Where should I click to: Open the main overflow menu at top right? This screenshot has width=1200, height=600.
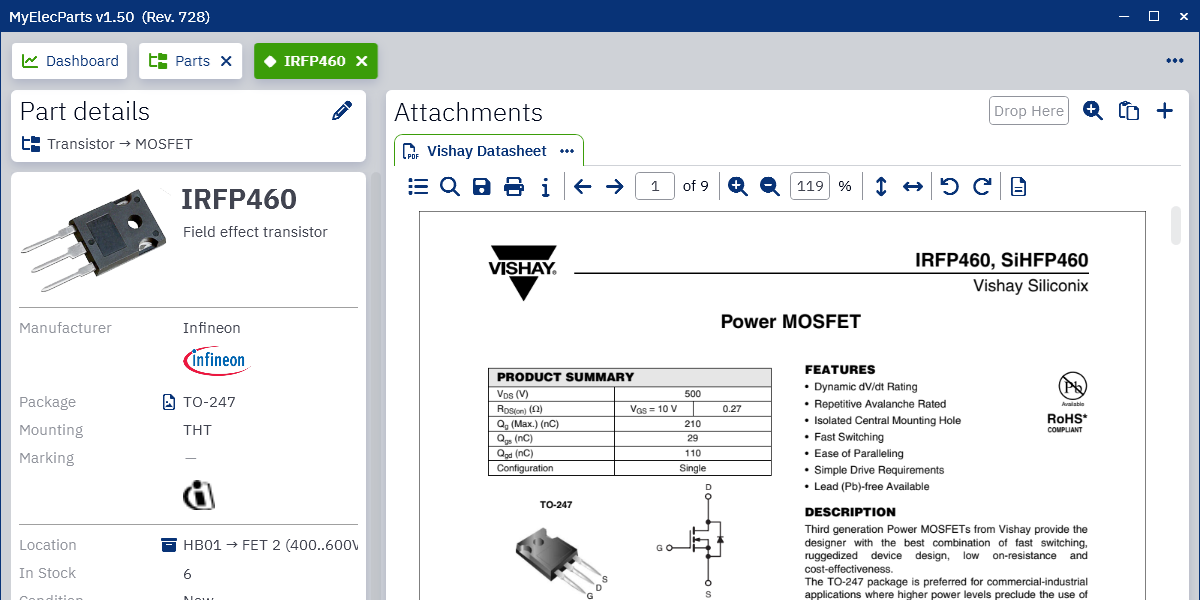point(1175,61)
